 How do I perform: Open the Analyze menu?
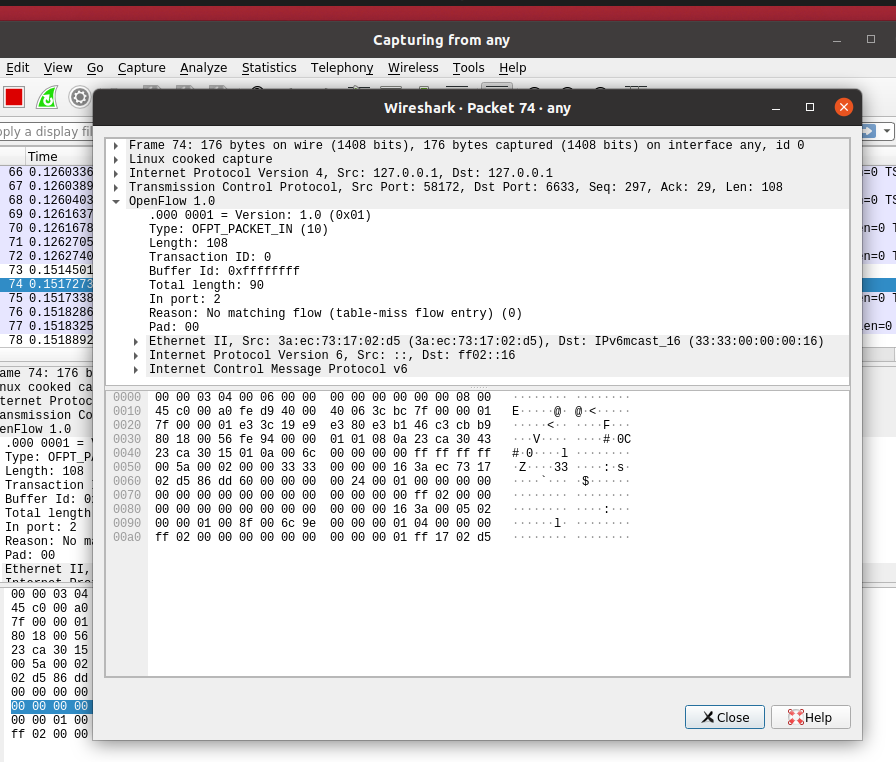[203, 67]
